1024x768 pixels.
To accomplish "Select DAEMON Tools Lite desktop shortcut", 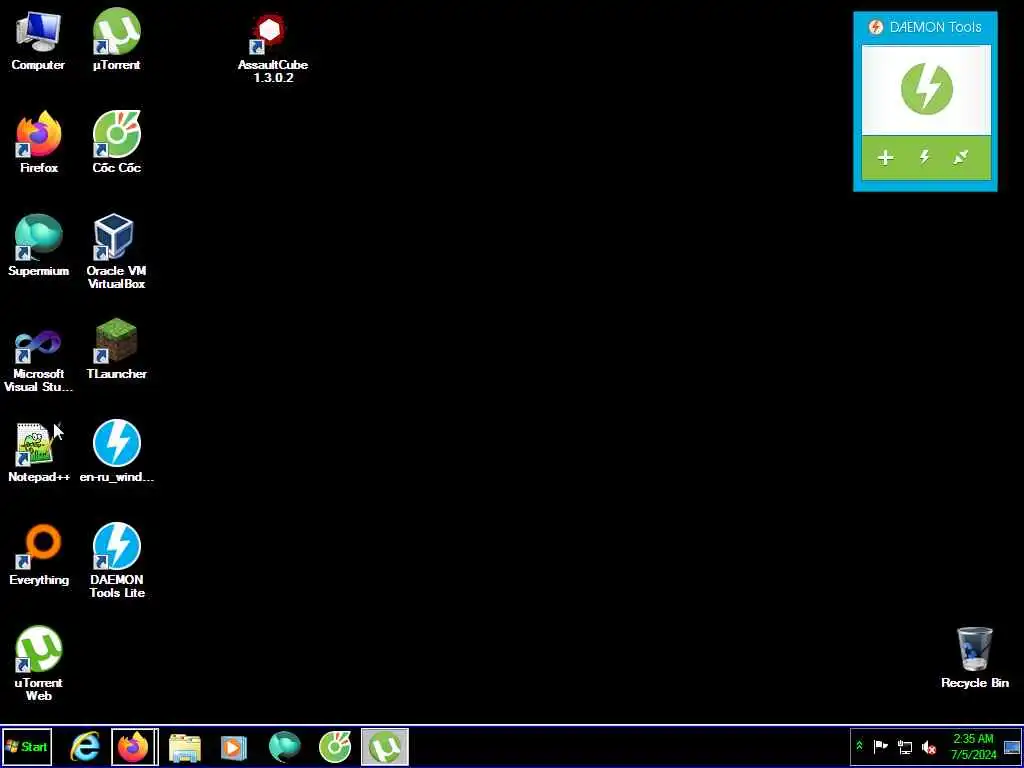I will (116, 560).
